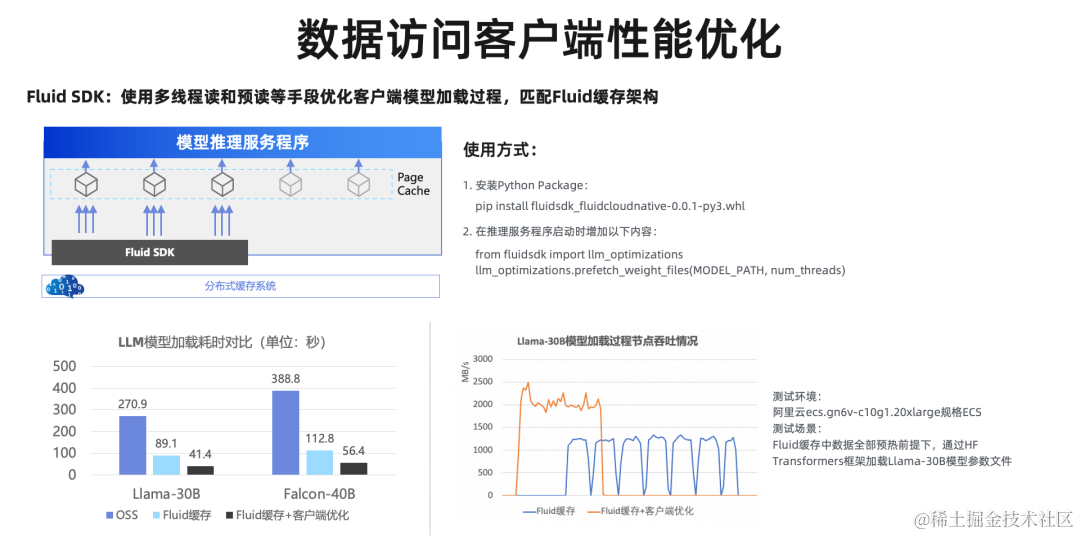
Task: Click the 41.4 value label
Action: (200, 455)
